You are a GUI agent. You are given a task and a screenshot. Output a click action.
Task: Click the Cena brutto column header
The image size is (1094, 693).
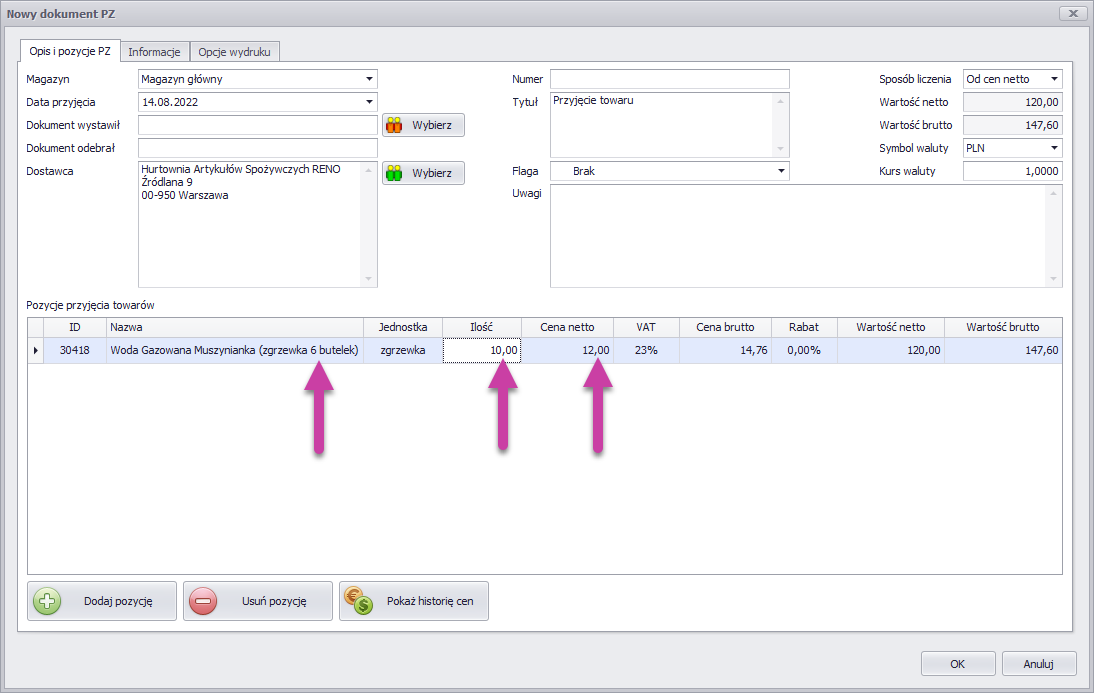click(726, 327)
